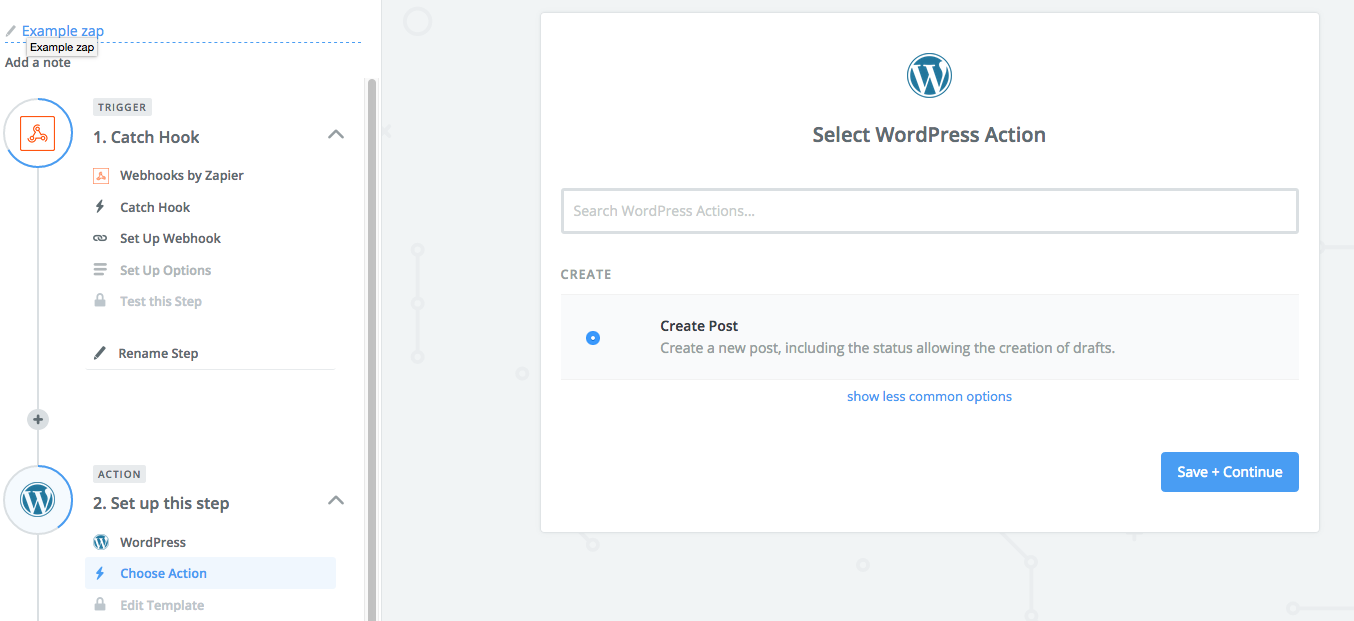1354x621 pixels.
Task: Click the Create Post title text
Action: click(699, 326)
